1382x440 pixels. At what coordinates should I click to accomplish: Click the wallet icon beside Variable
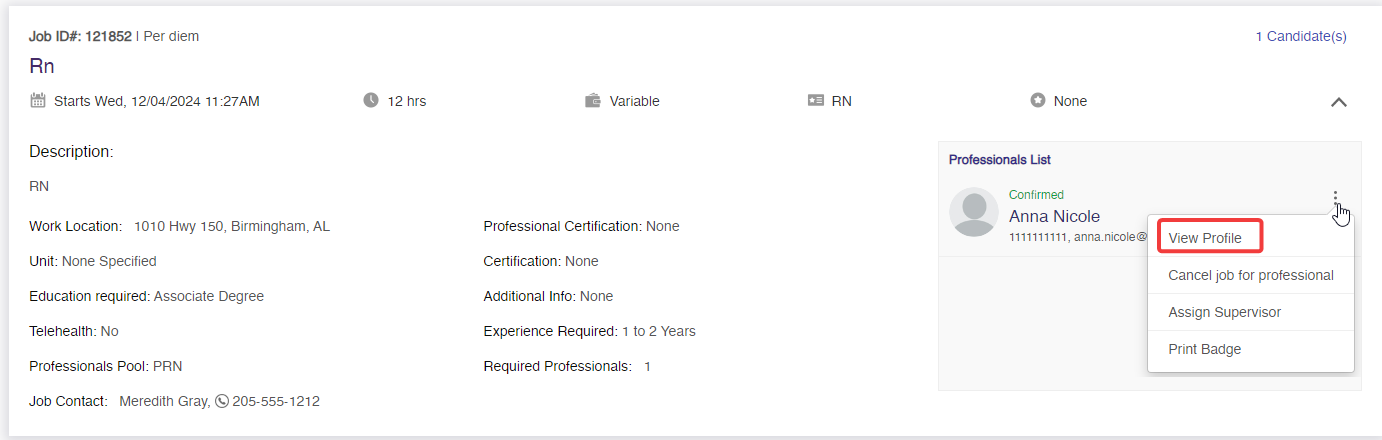pyautogui.click(x=593, y=100)
